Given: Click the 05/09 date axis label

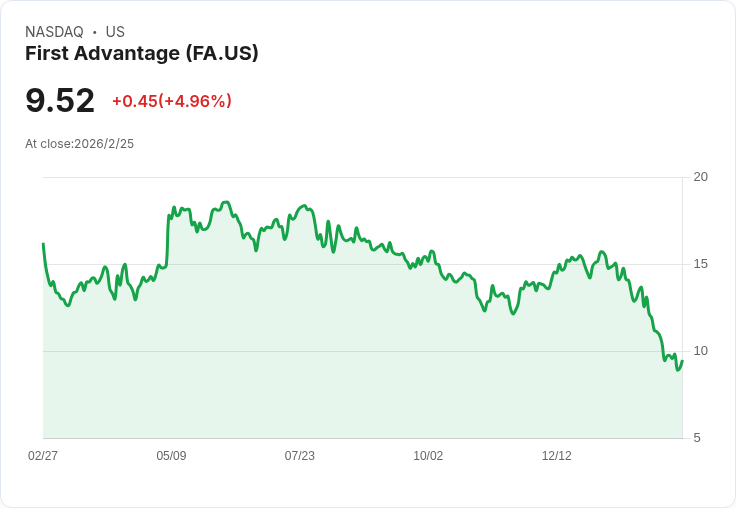Looking at the screenshot, I should pyautogui.click(x=171, y=455).
